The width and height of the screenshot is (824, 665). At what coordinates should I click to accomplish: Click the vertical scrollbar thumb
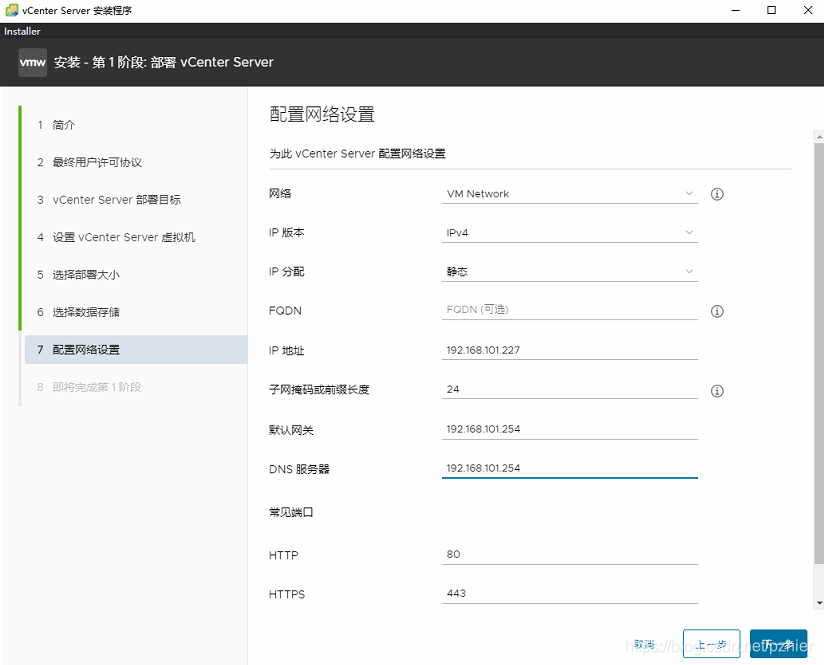(x=819, y=353)
